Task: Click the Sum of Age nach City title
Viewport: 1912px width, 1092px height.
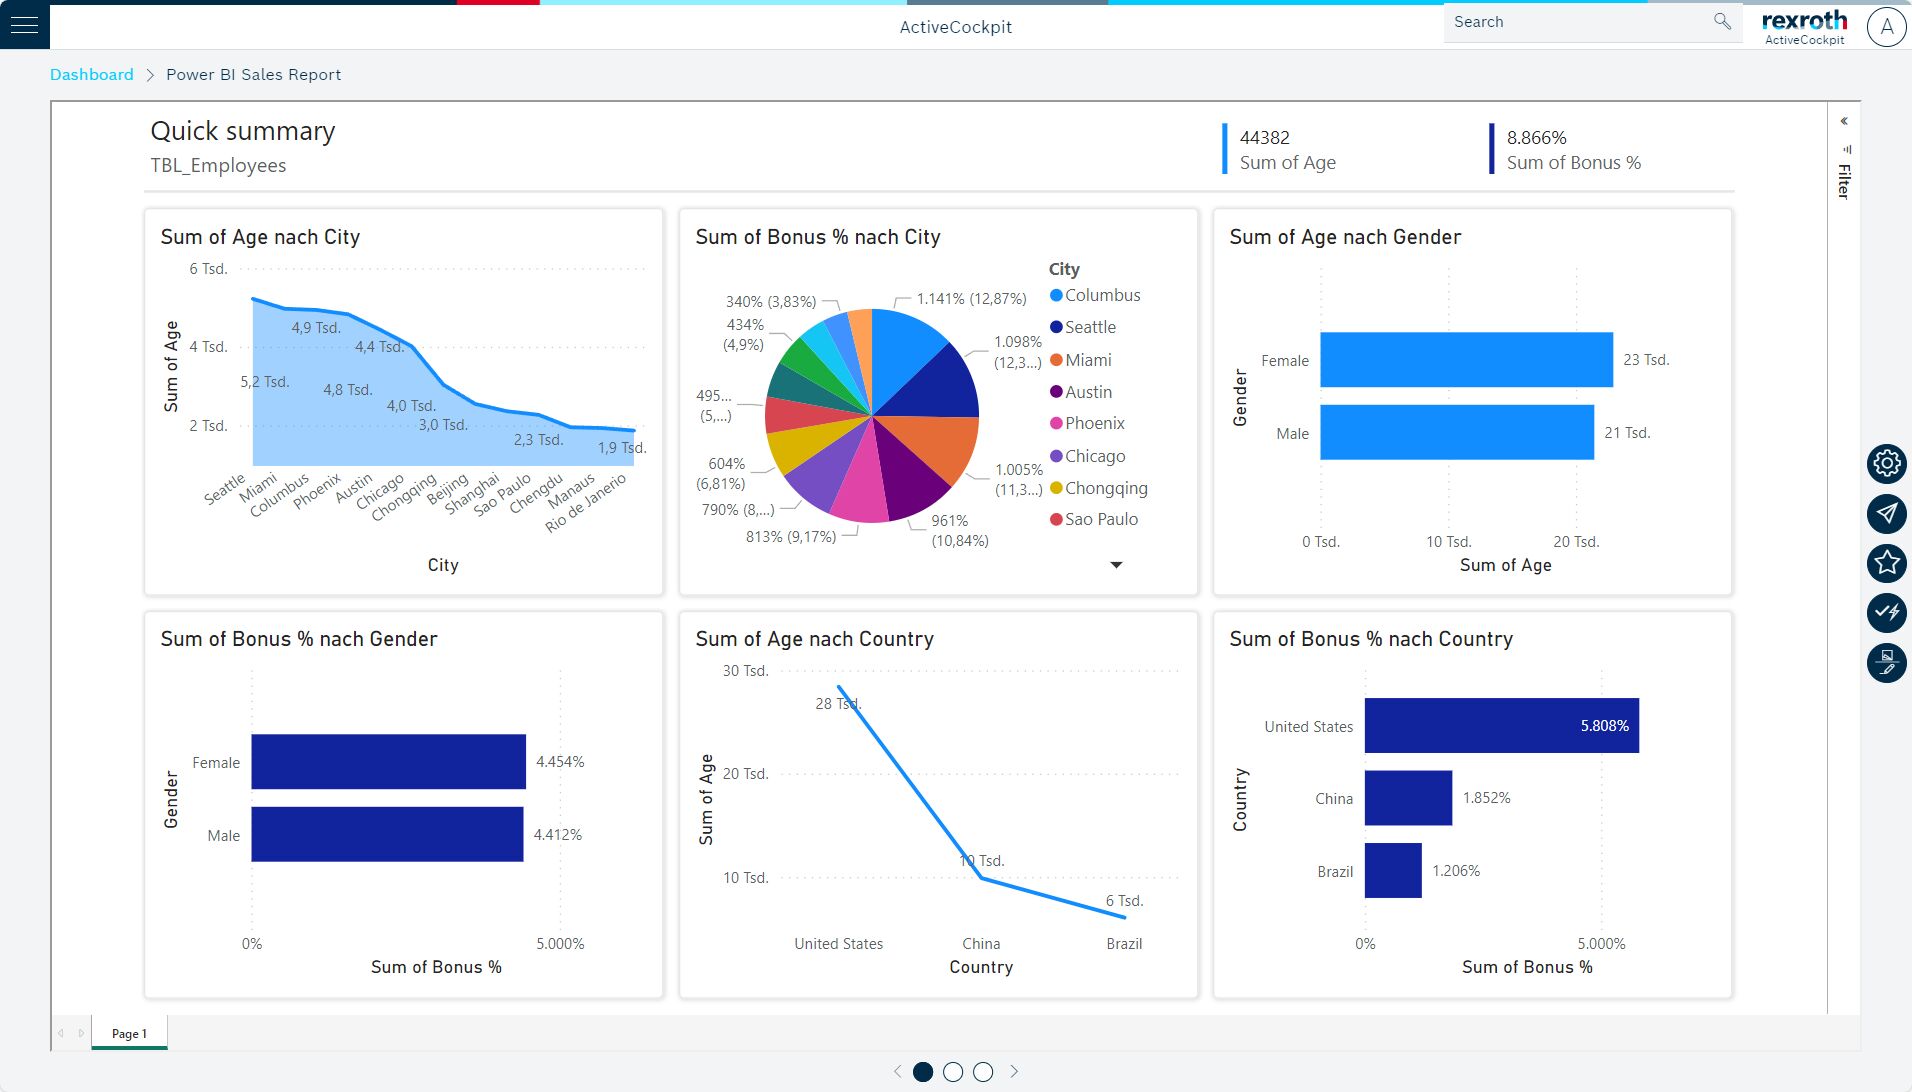Action: pyautogui.click(x=260, y=237)
